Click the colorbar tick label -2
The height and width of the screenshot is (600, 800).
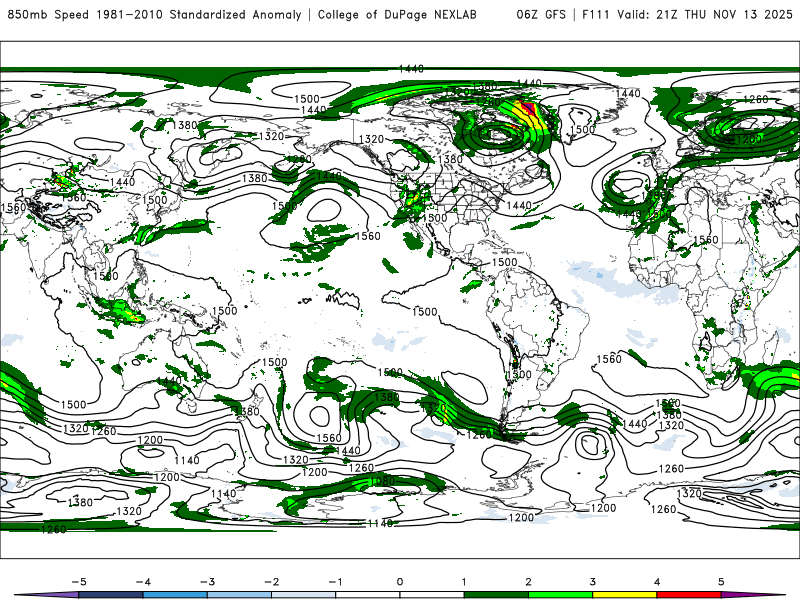pyautogui.click(x=271, y=582)
